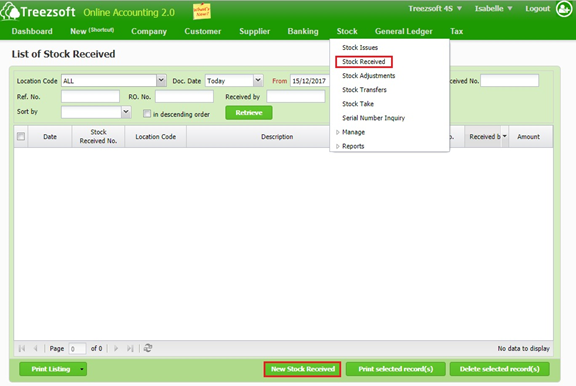The height and width of the screenshot is (386, 576).
Task: Go to previous page of the list
Action: point(36,348)
